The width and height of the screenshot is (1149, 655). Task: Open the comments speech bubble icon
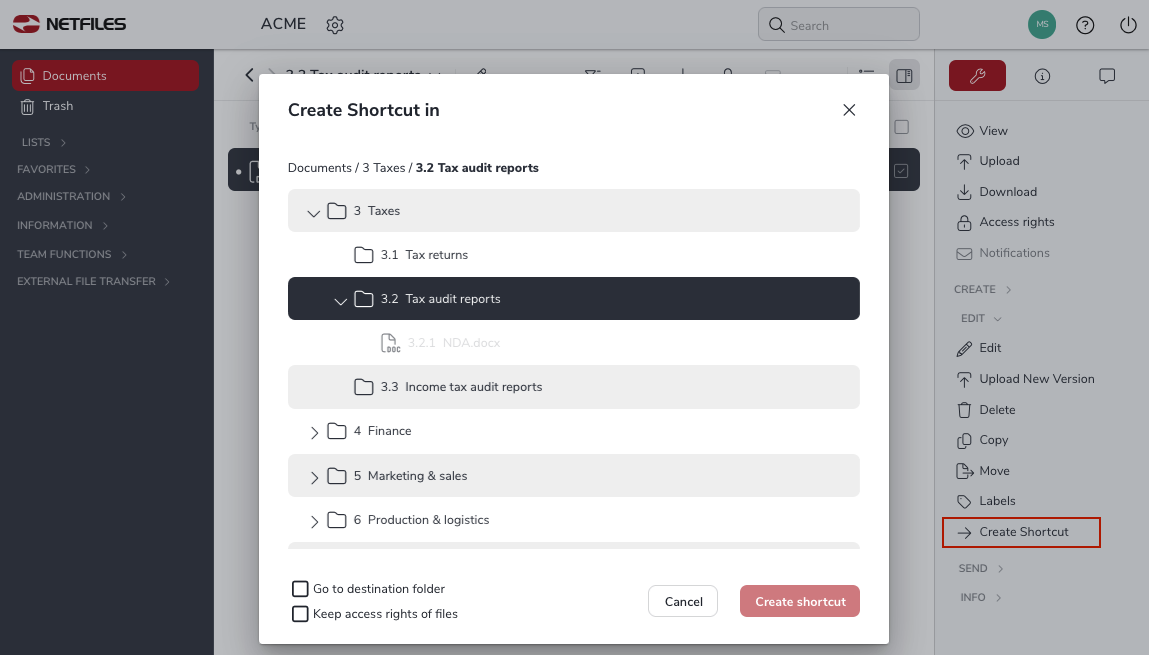pos(1106,75)
